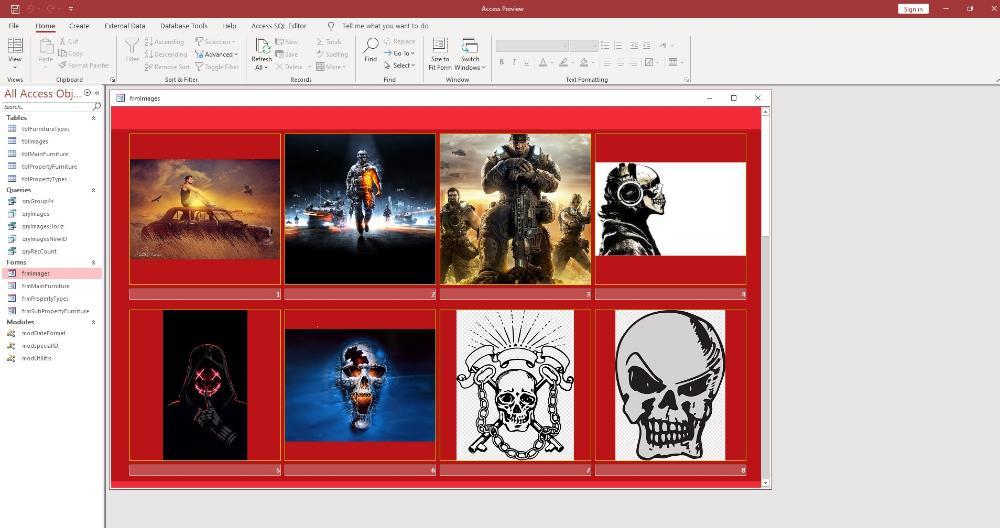
Task: Click the bulleted list icon
Action: 605,45
